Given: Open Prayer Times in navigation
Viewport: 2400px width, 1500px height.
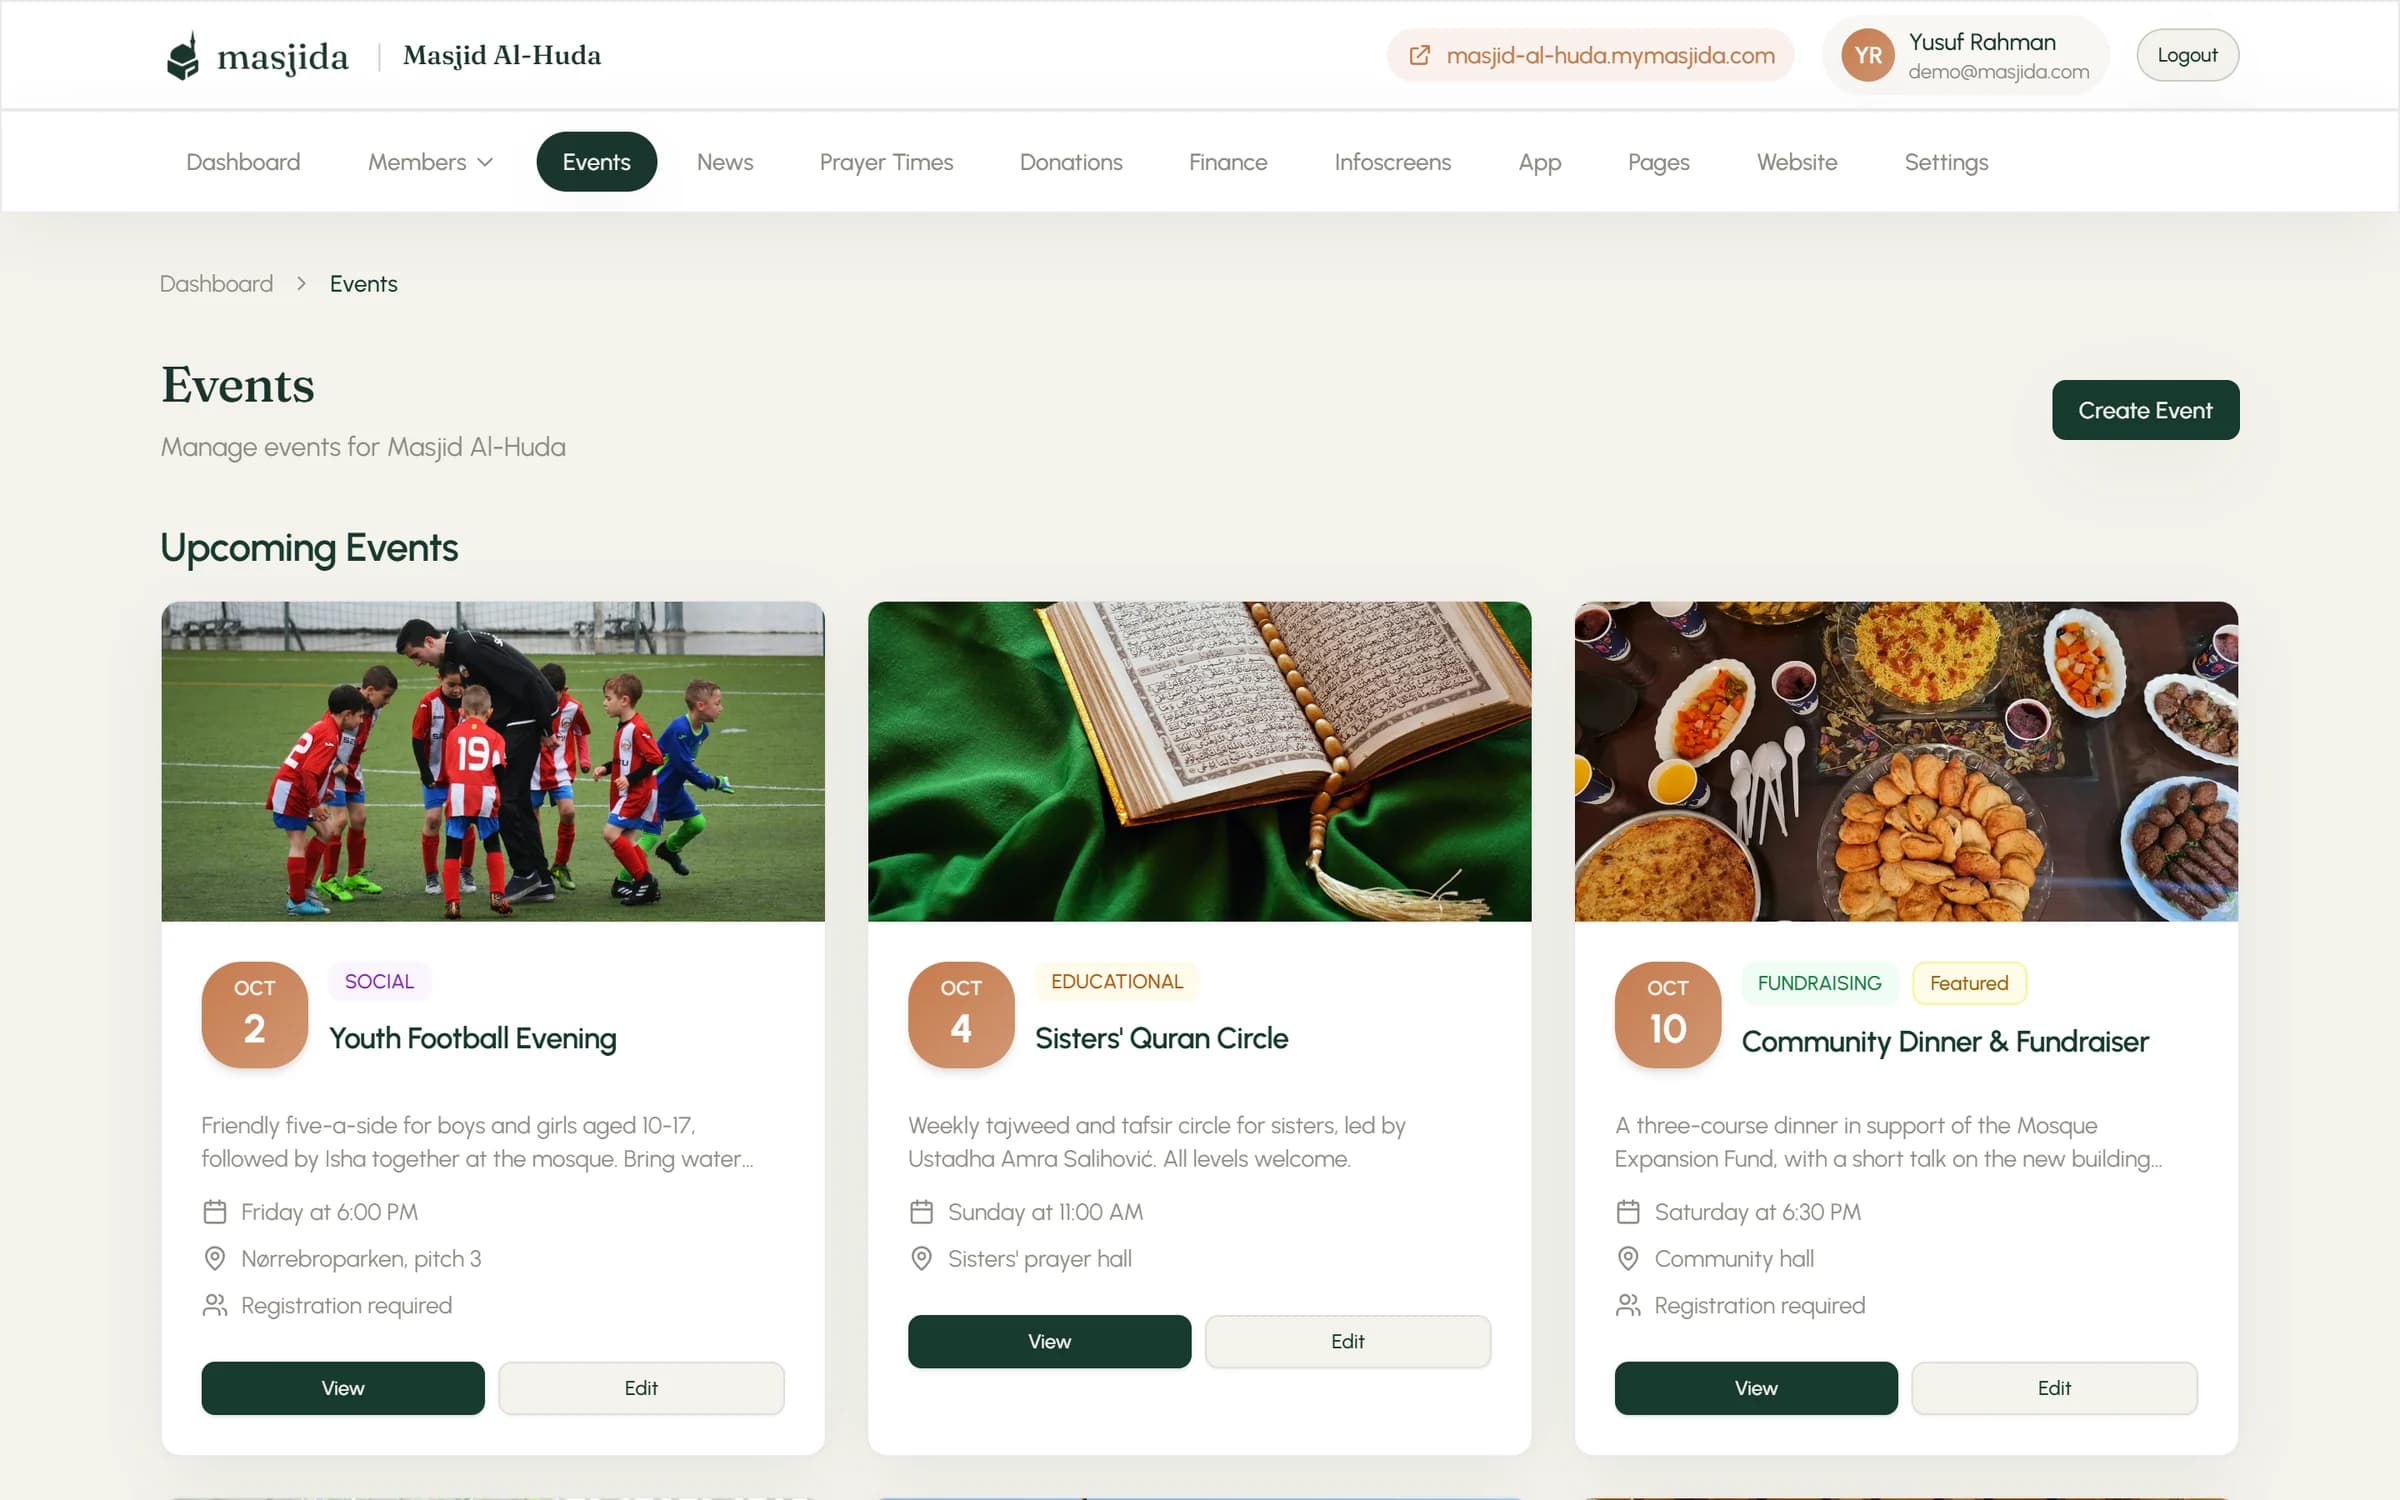Looking at the screenshot, I should point(886,162).
